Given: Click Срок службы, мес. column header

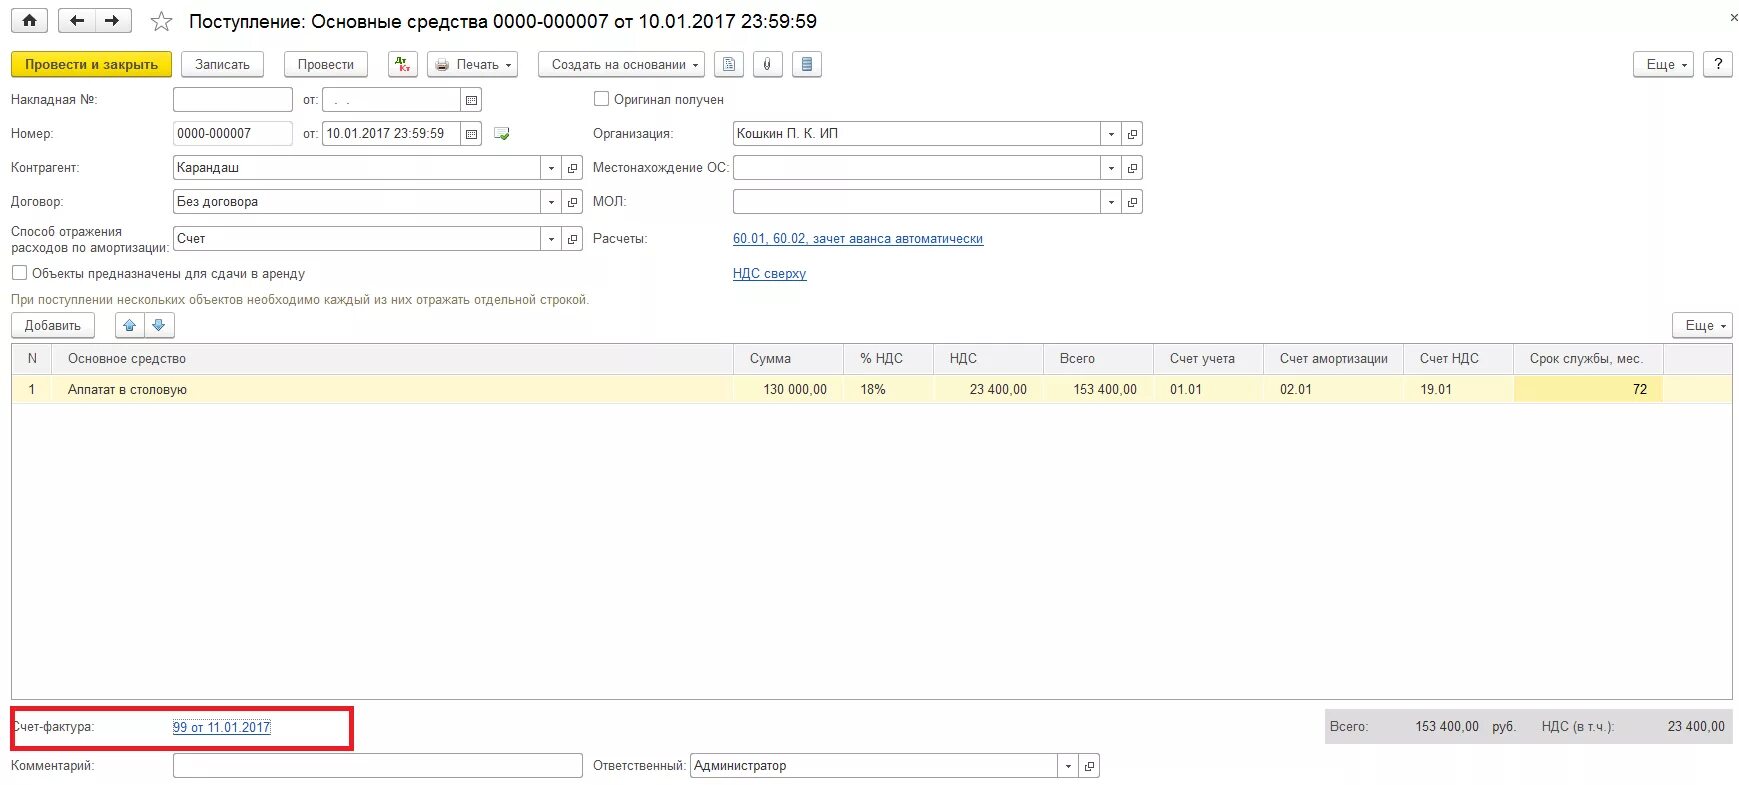Looking at the screenshot, I should click(x=1588, y=359).
